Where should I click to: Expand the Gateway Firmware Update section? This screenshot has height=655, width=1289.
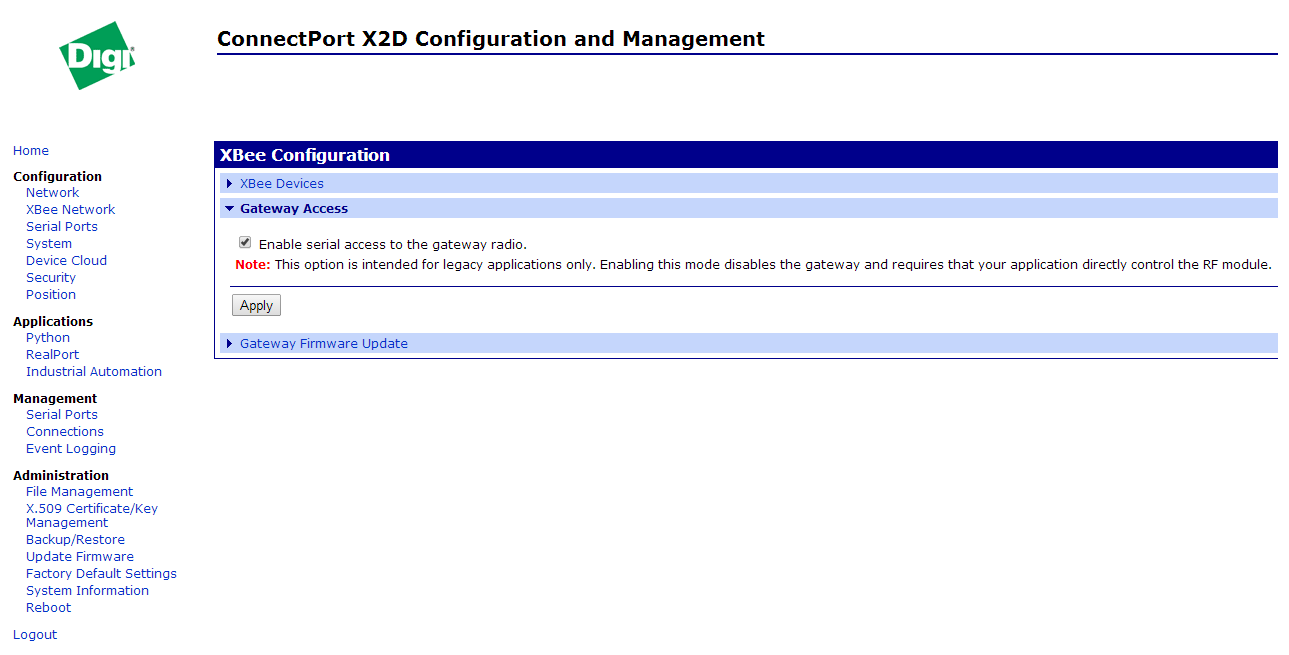[x=323, y=344]
